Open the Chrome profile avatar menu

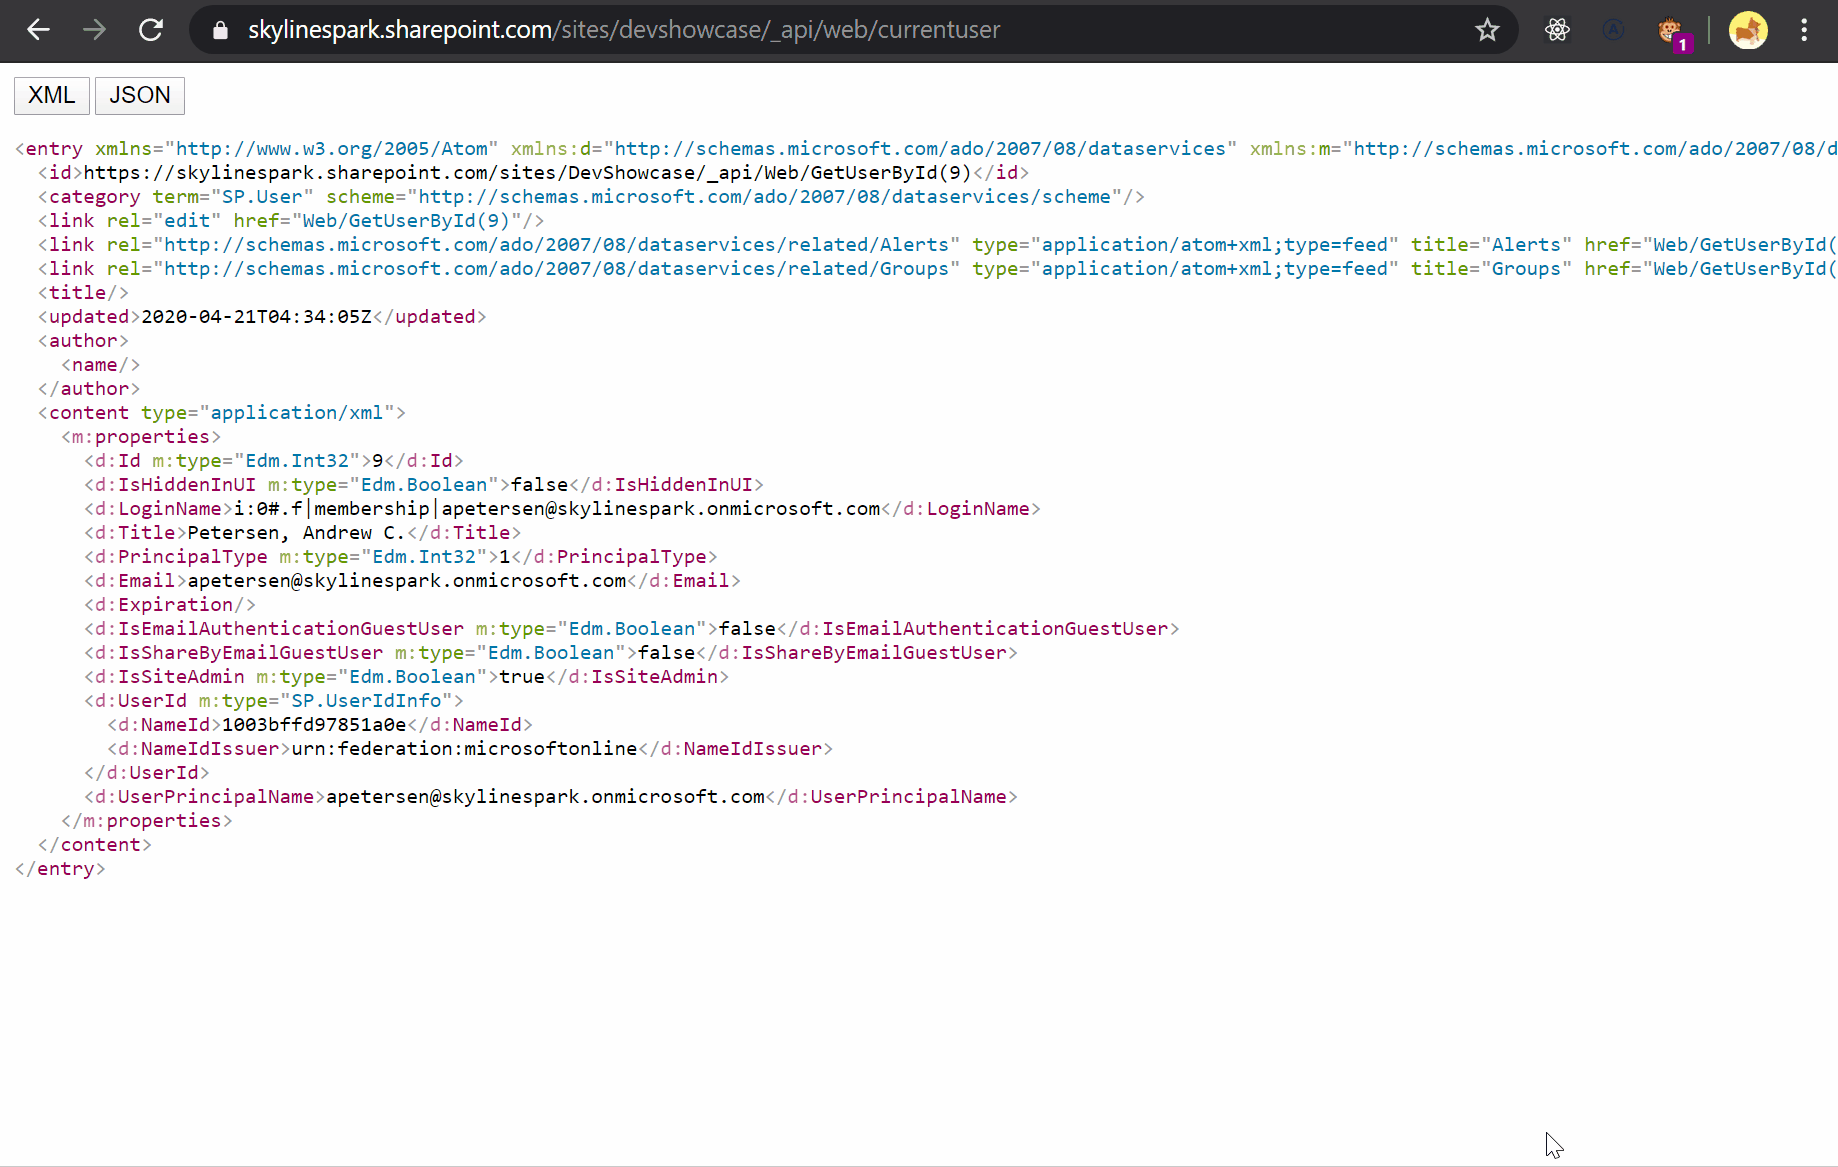pyautogui.click(x=1748, y=30)
